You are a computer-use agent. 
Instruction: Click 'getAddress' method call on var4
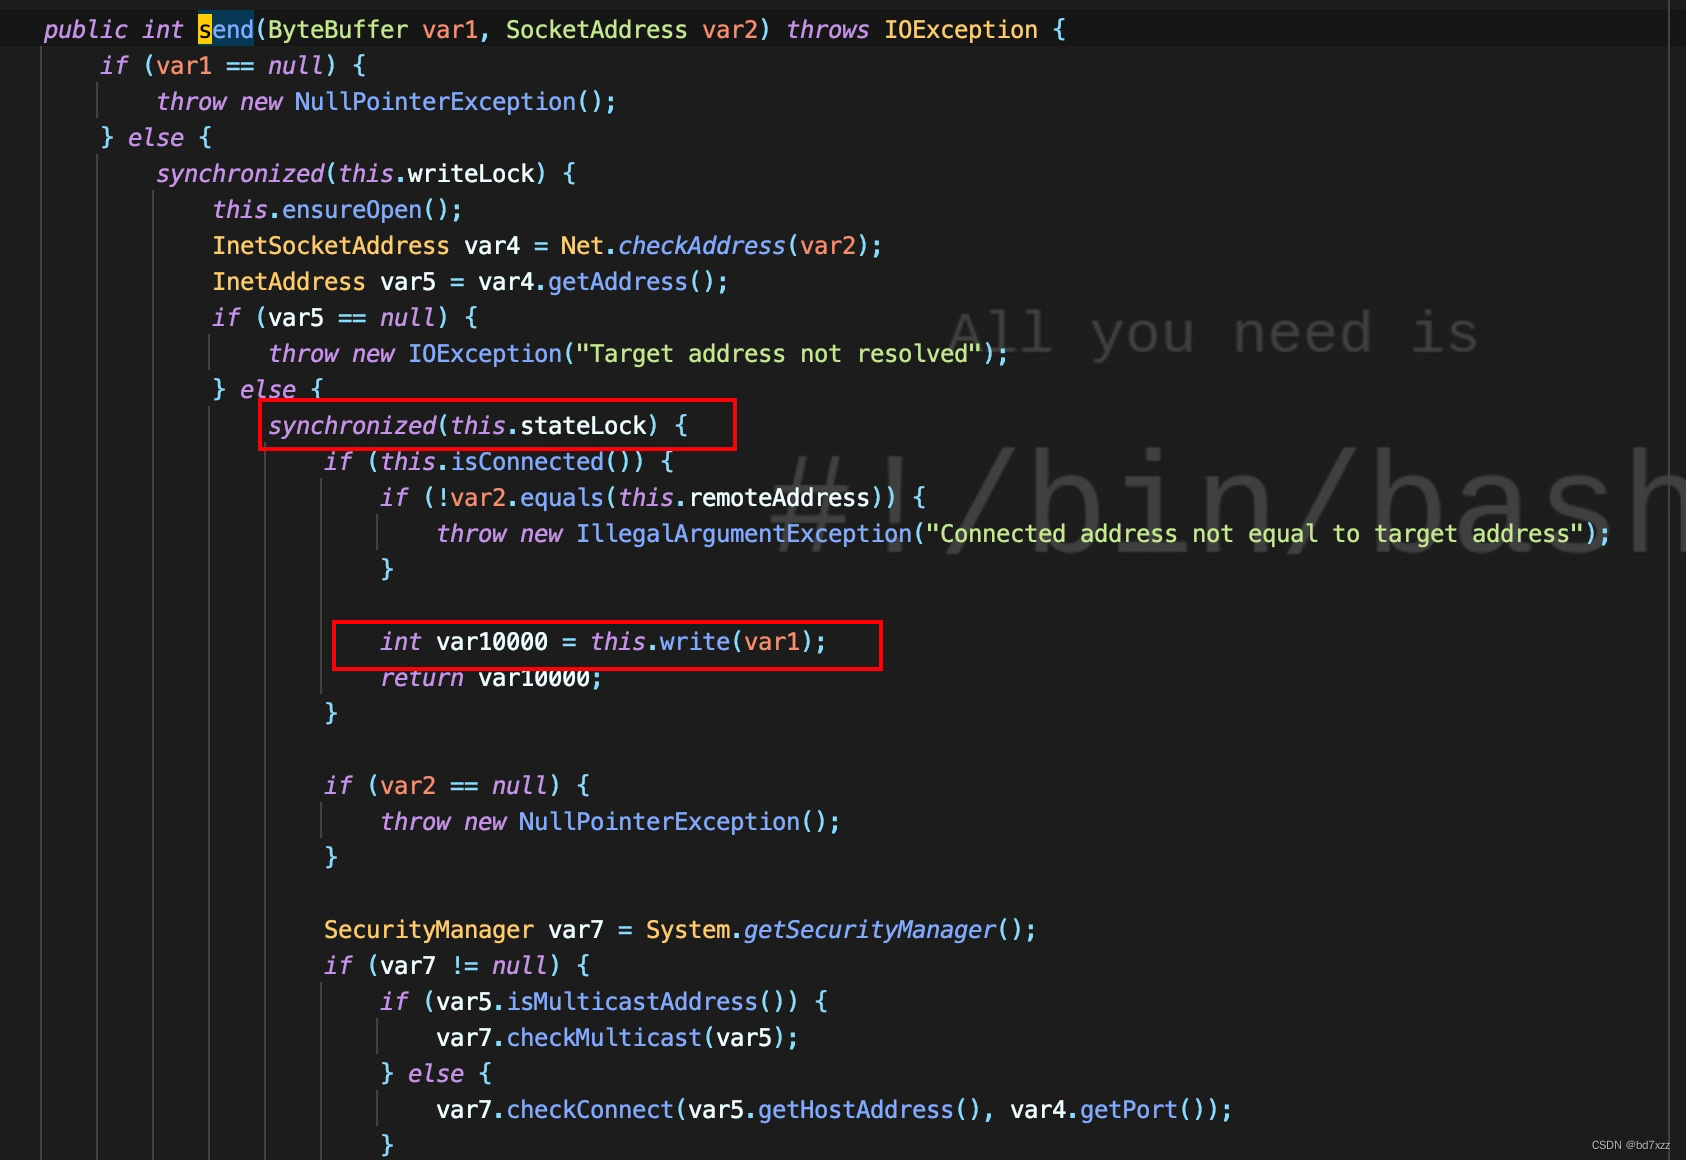click(x=618, y=282)
